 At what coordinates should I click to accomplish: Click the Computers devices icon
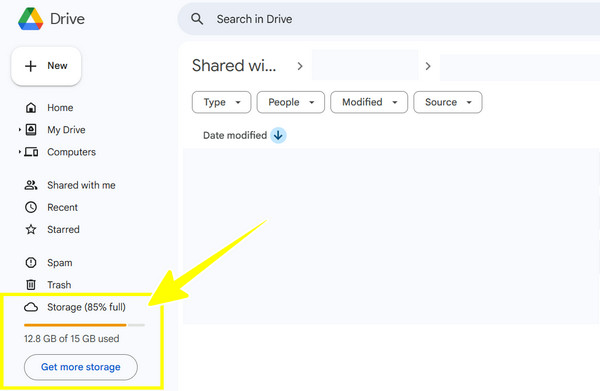[31, 152]
